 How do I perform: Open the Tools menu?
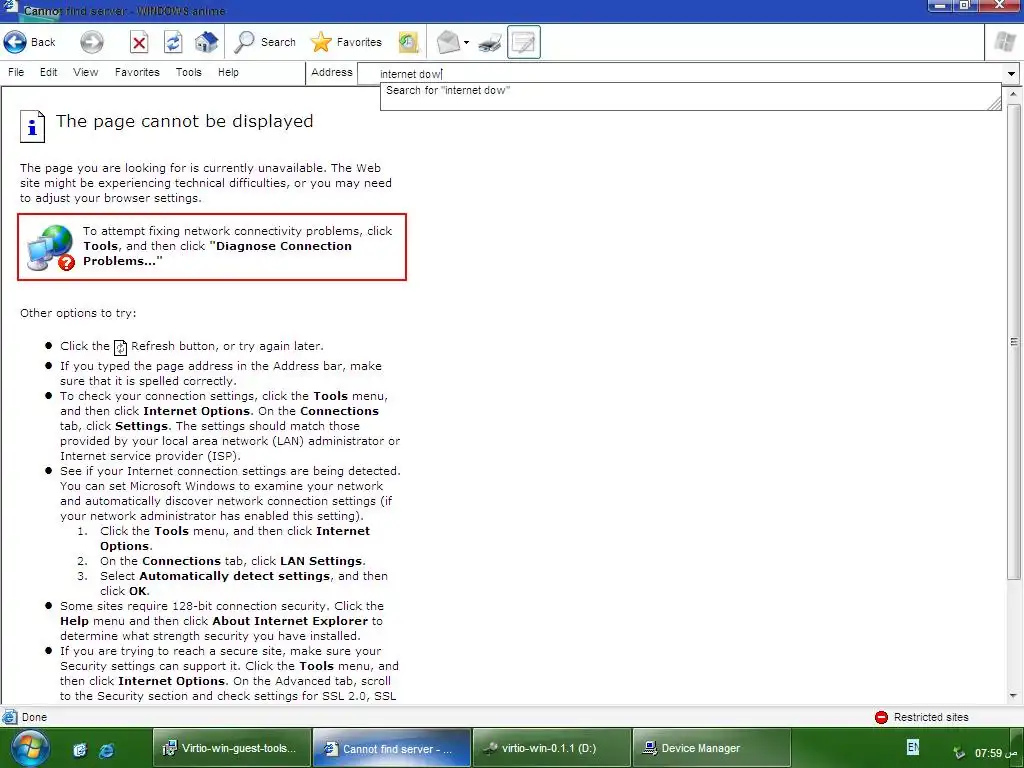[x=189, y=72]
